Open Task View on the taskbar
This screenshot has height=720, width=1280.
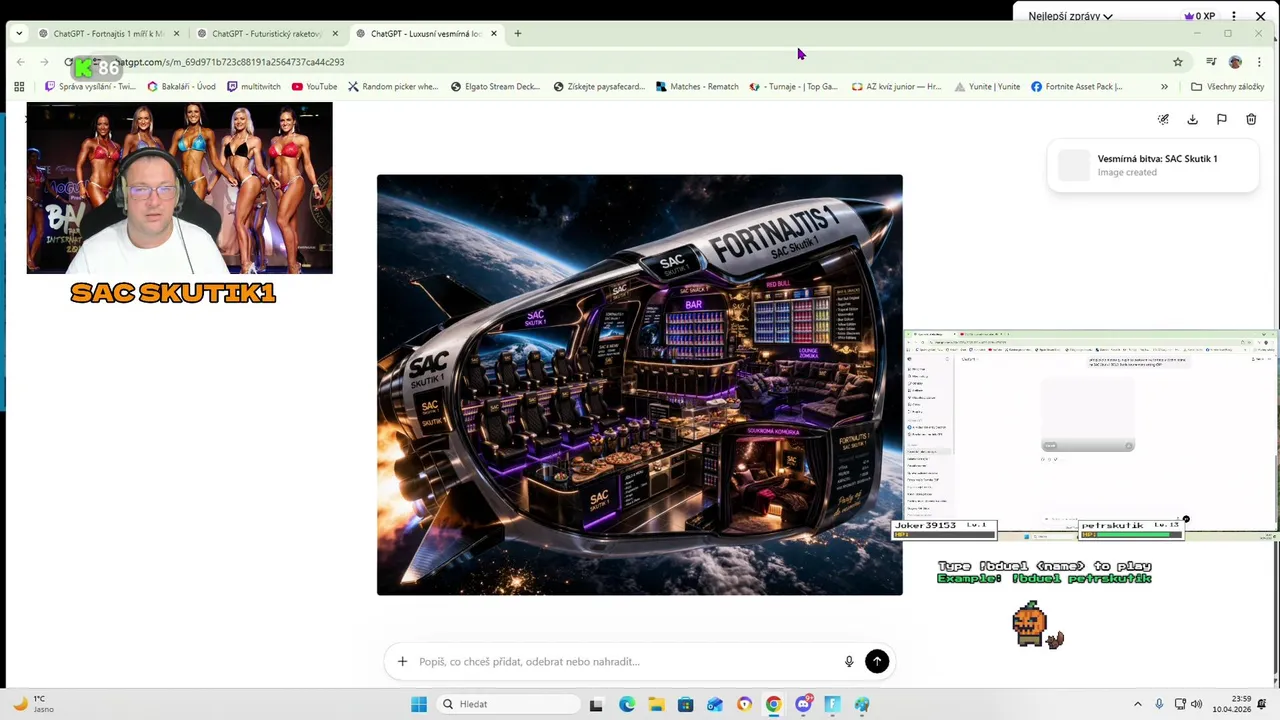pyautogui.click(x=596, y=704)
